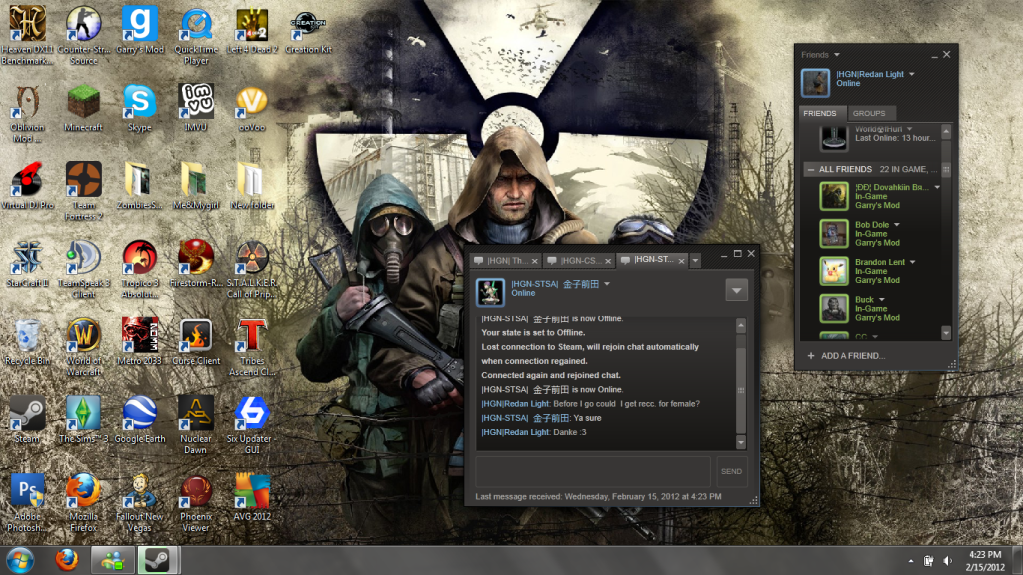The width and height of the screenshot is (1023, 575).
Task: Open Brandon Lent friend options arrow
Action: pos(912,262)
